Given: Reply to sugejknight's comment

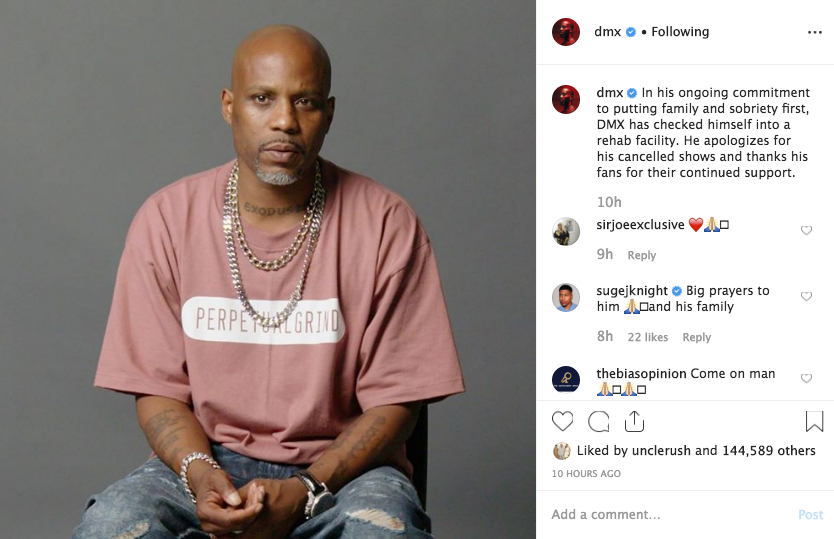Looking at the screenshot, I should [696, 337].
